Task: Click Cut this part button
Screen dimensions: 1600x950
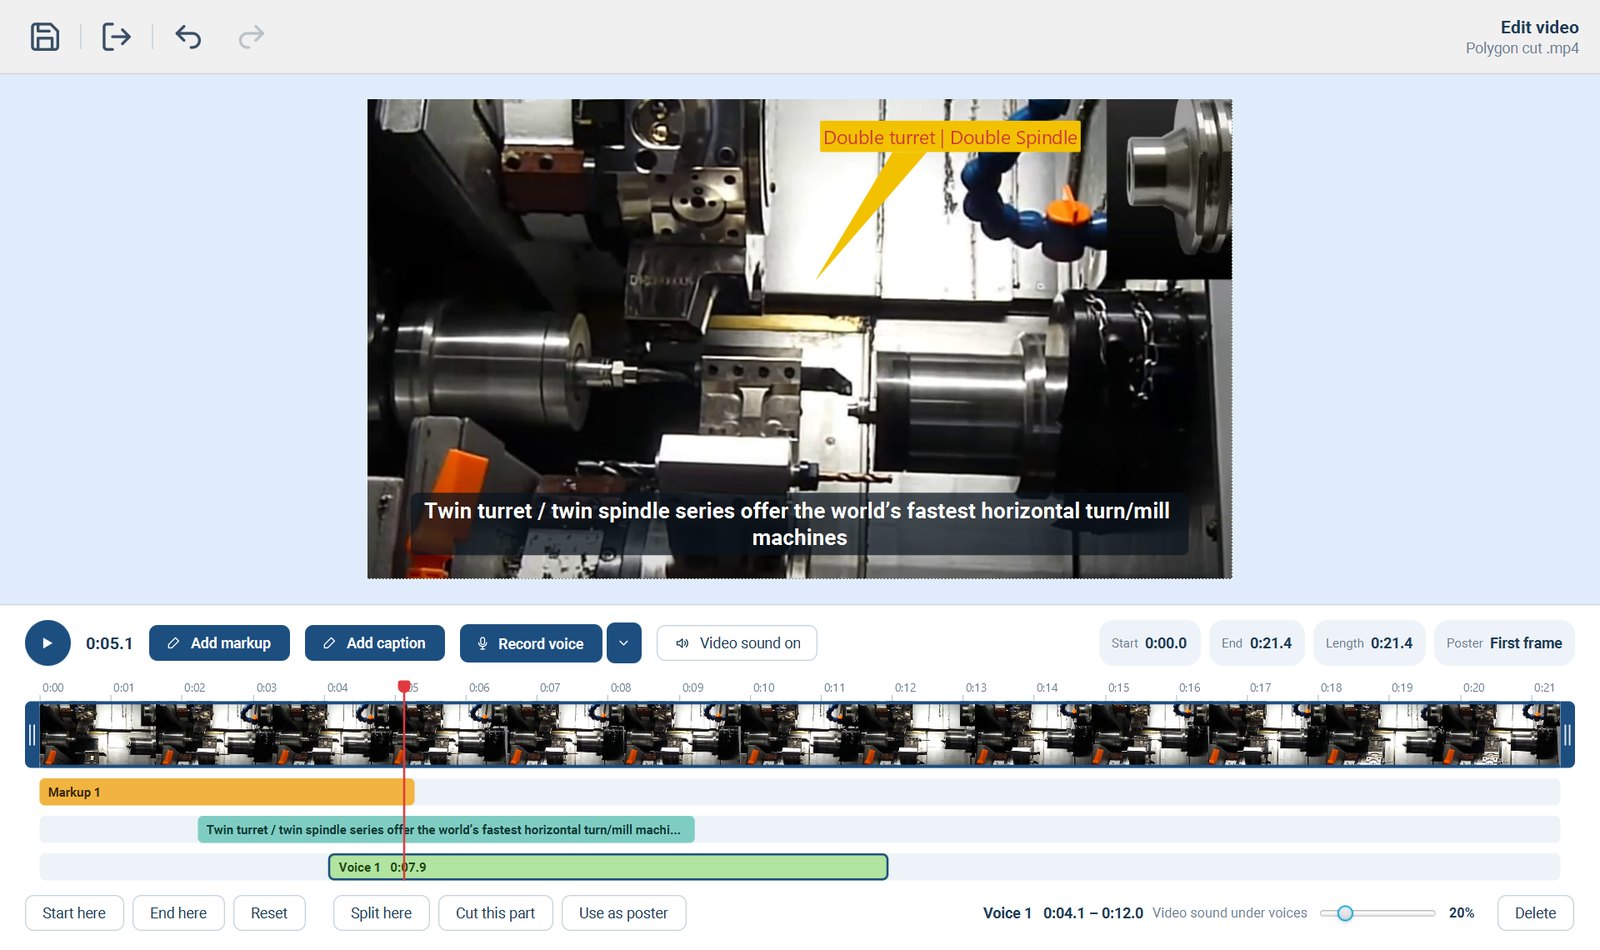Action: pyautogui.click(x=495, y=913)
